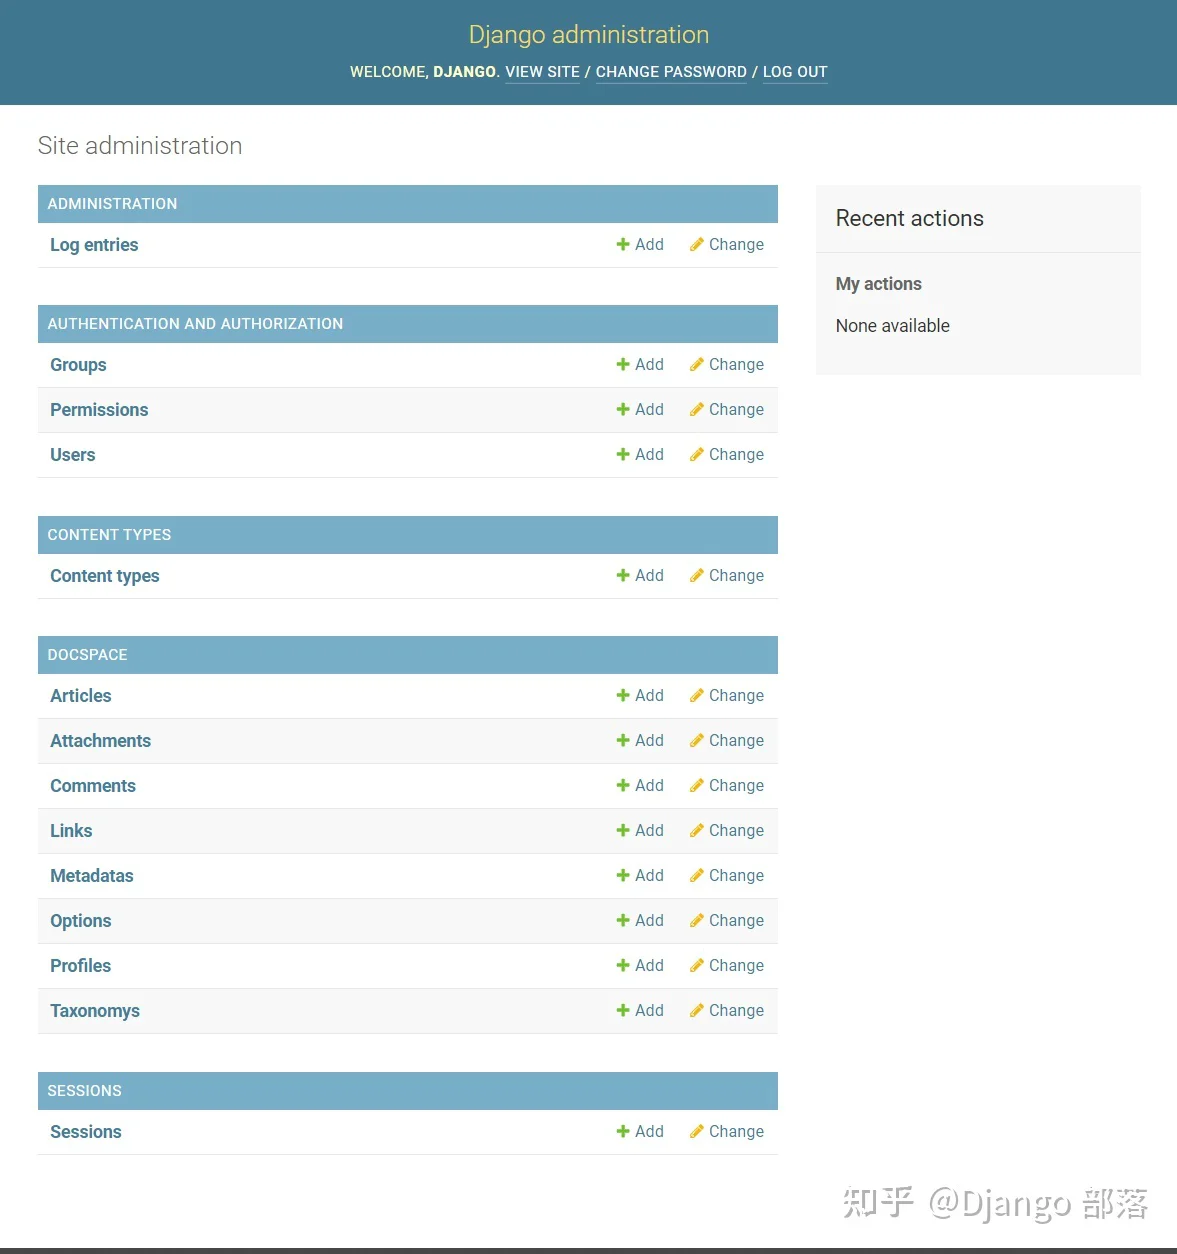
Task: Open the Comments model list
Action: coord(93,786)
